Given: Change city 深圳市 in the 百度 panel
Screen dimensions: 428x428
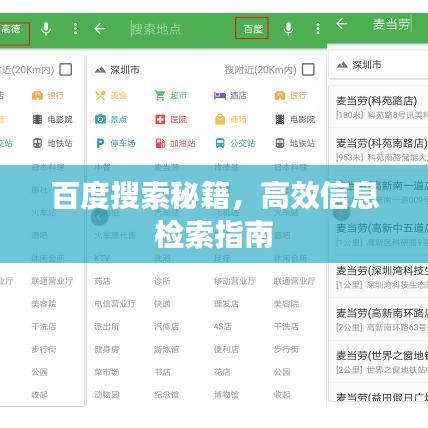Looking at the screenshot, I should point(117,70).
